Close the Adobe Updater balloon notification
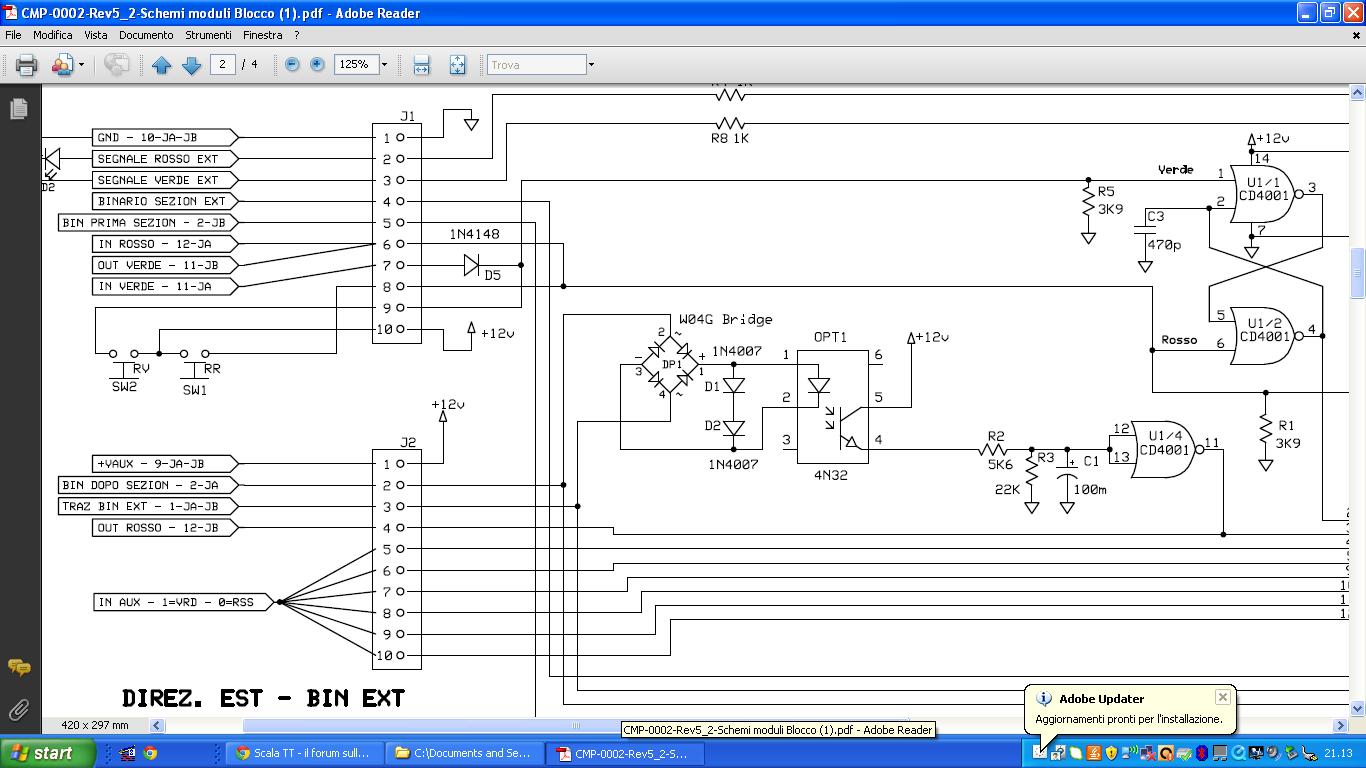The image size is (1366, 768). click(1222, 697)
